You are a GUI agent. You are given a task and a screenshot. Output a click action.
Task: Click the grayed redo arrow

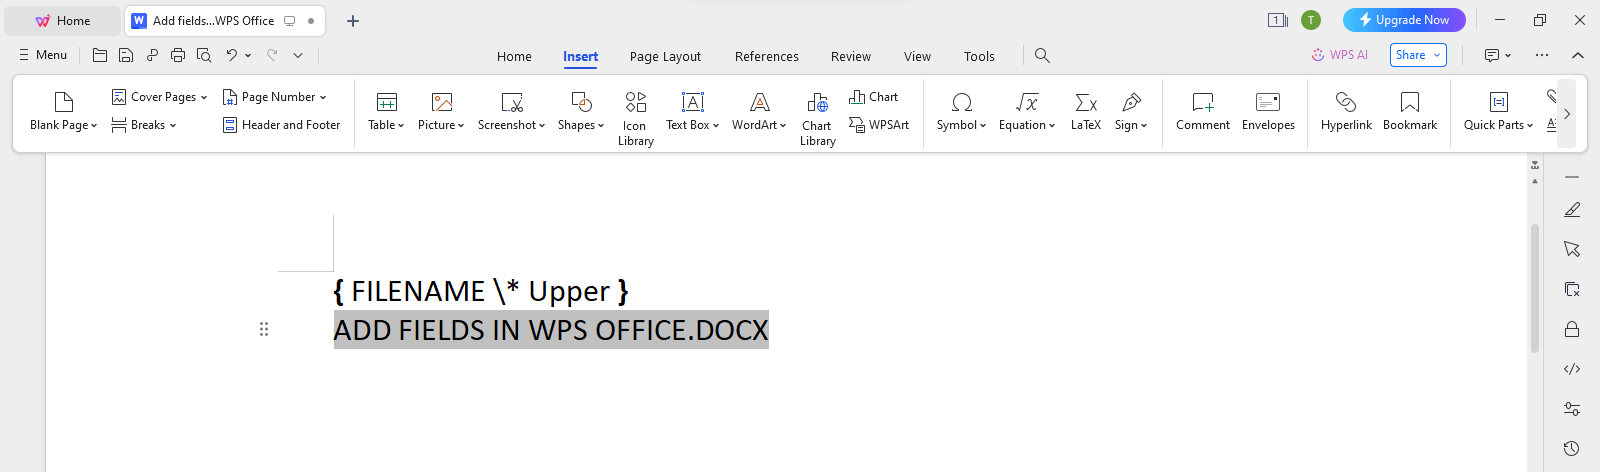271,55
